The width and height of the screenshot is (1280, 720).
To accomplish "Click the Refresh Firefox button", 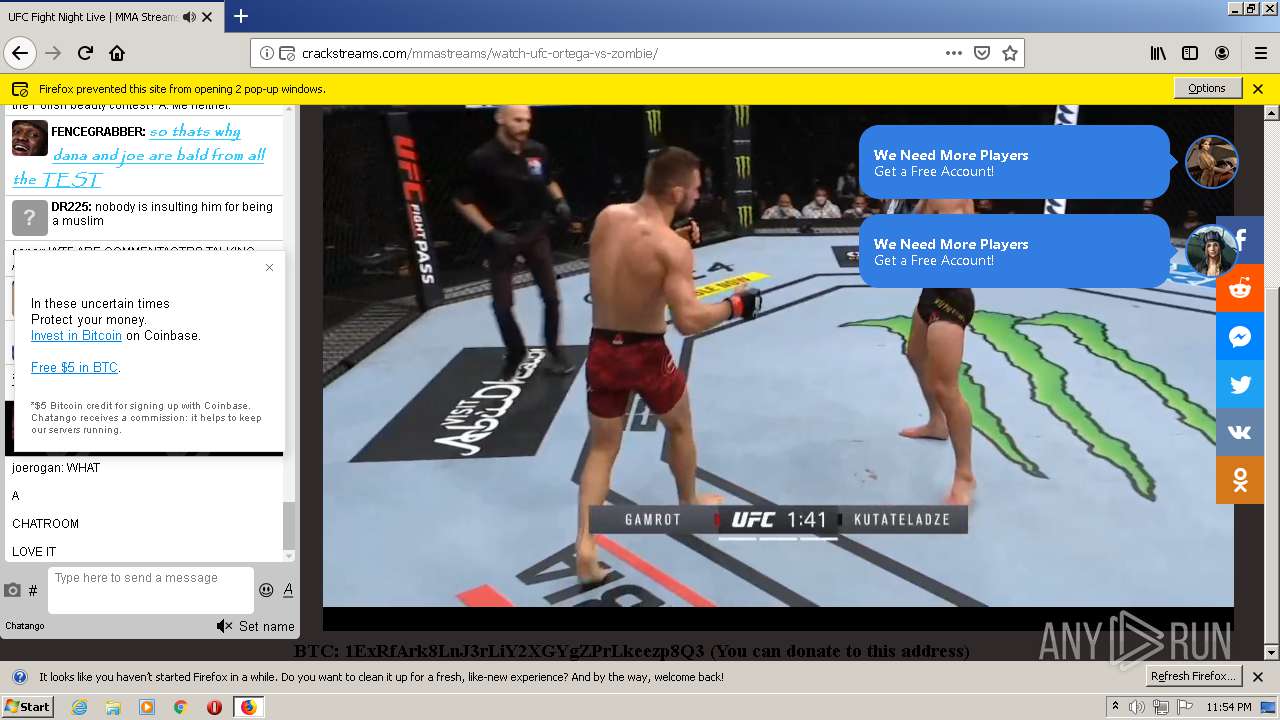I will (1194, 676).
